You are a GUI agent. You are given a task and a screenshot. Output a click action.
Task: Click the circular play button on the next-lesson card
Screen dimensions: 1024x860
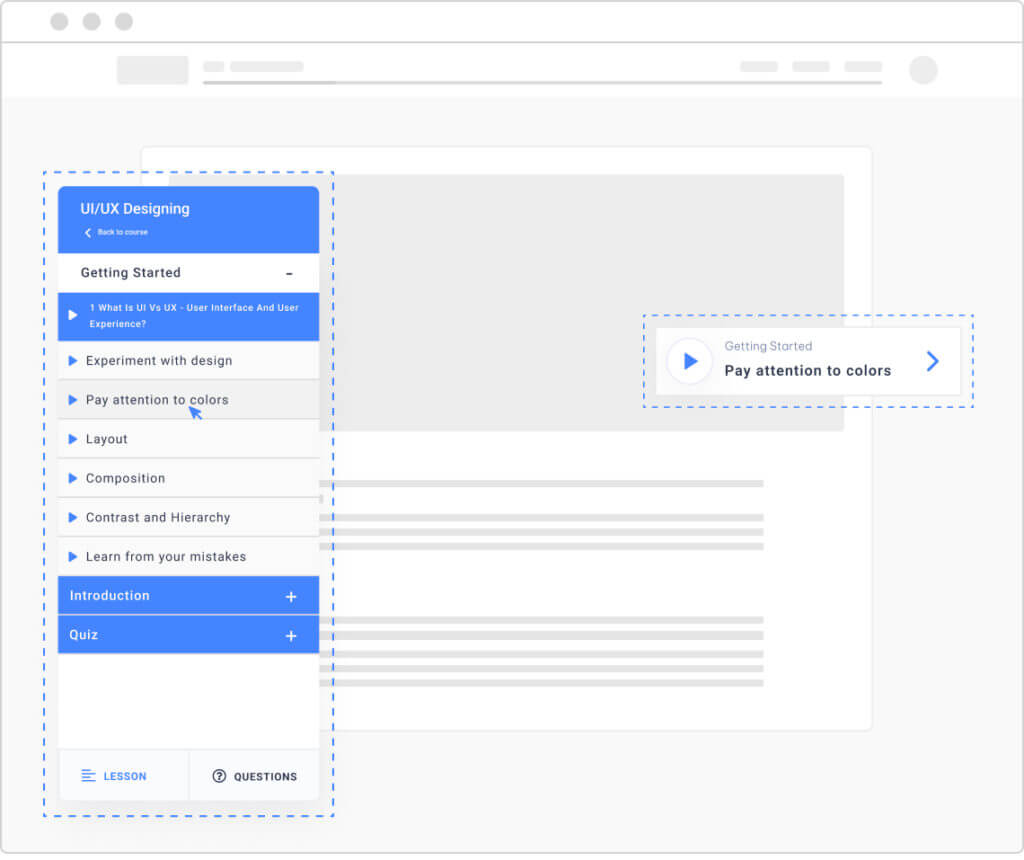690,361
